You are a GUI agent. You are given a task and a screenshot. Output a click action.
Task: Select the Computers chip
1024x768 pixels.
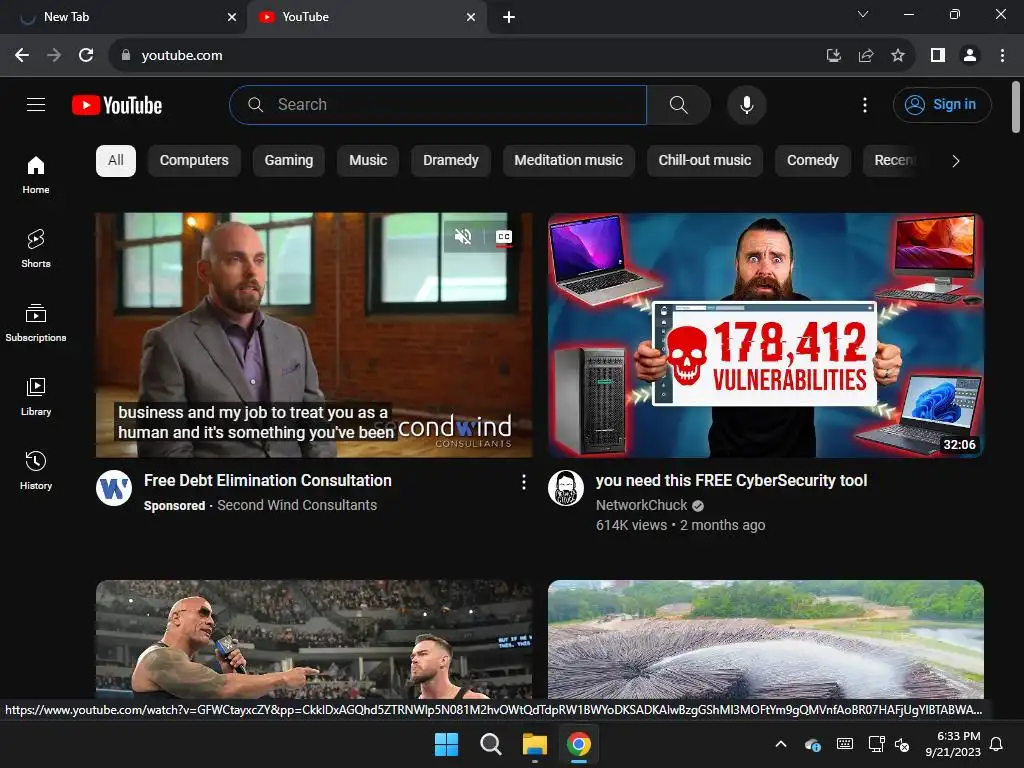tap(194, 161)
